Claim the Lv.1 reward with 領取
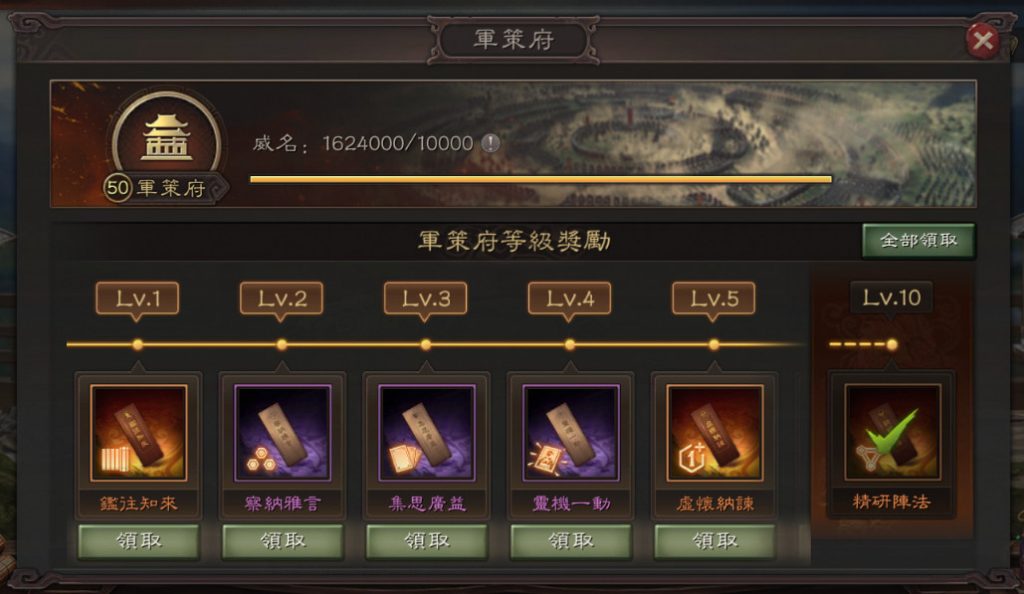 tap(138, 541)
